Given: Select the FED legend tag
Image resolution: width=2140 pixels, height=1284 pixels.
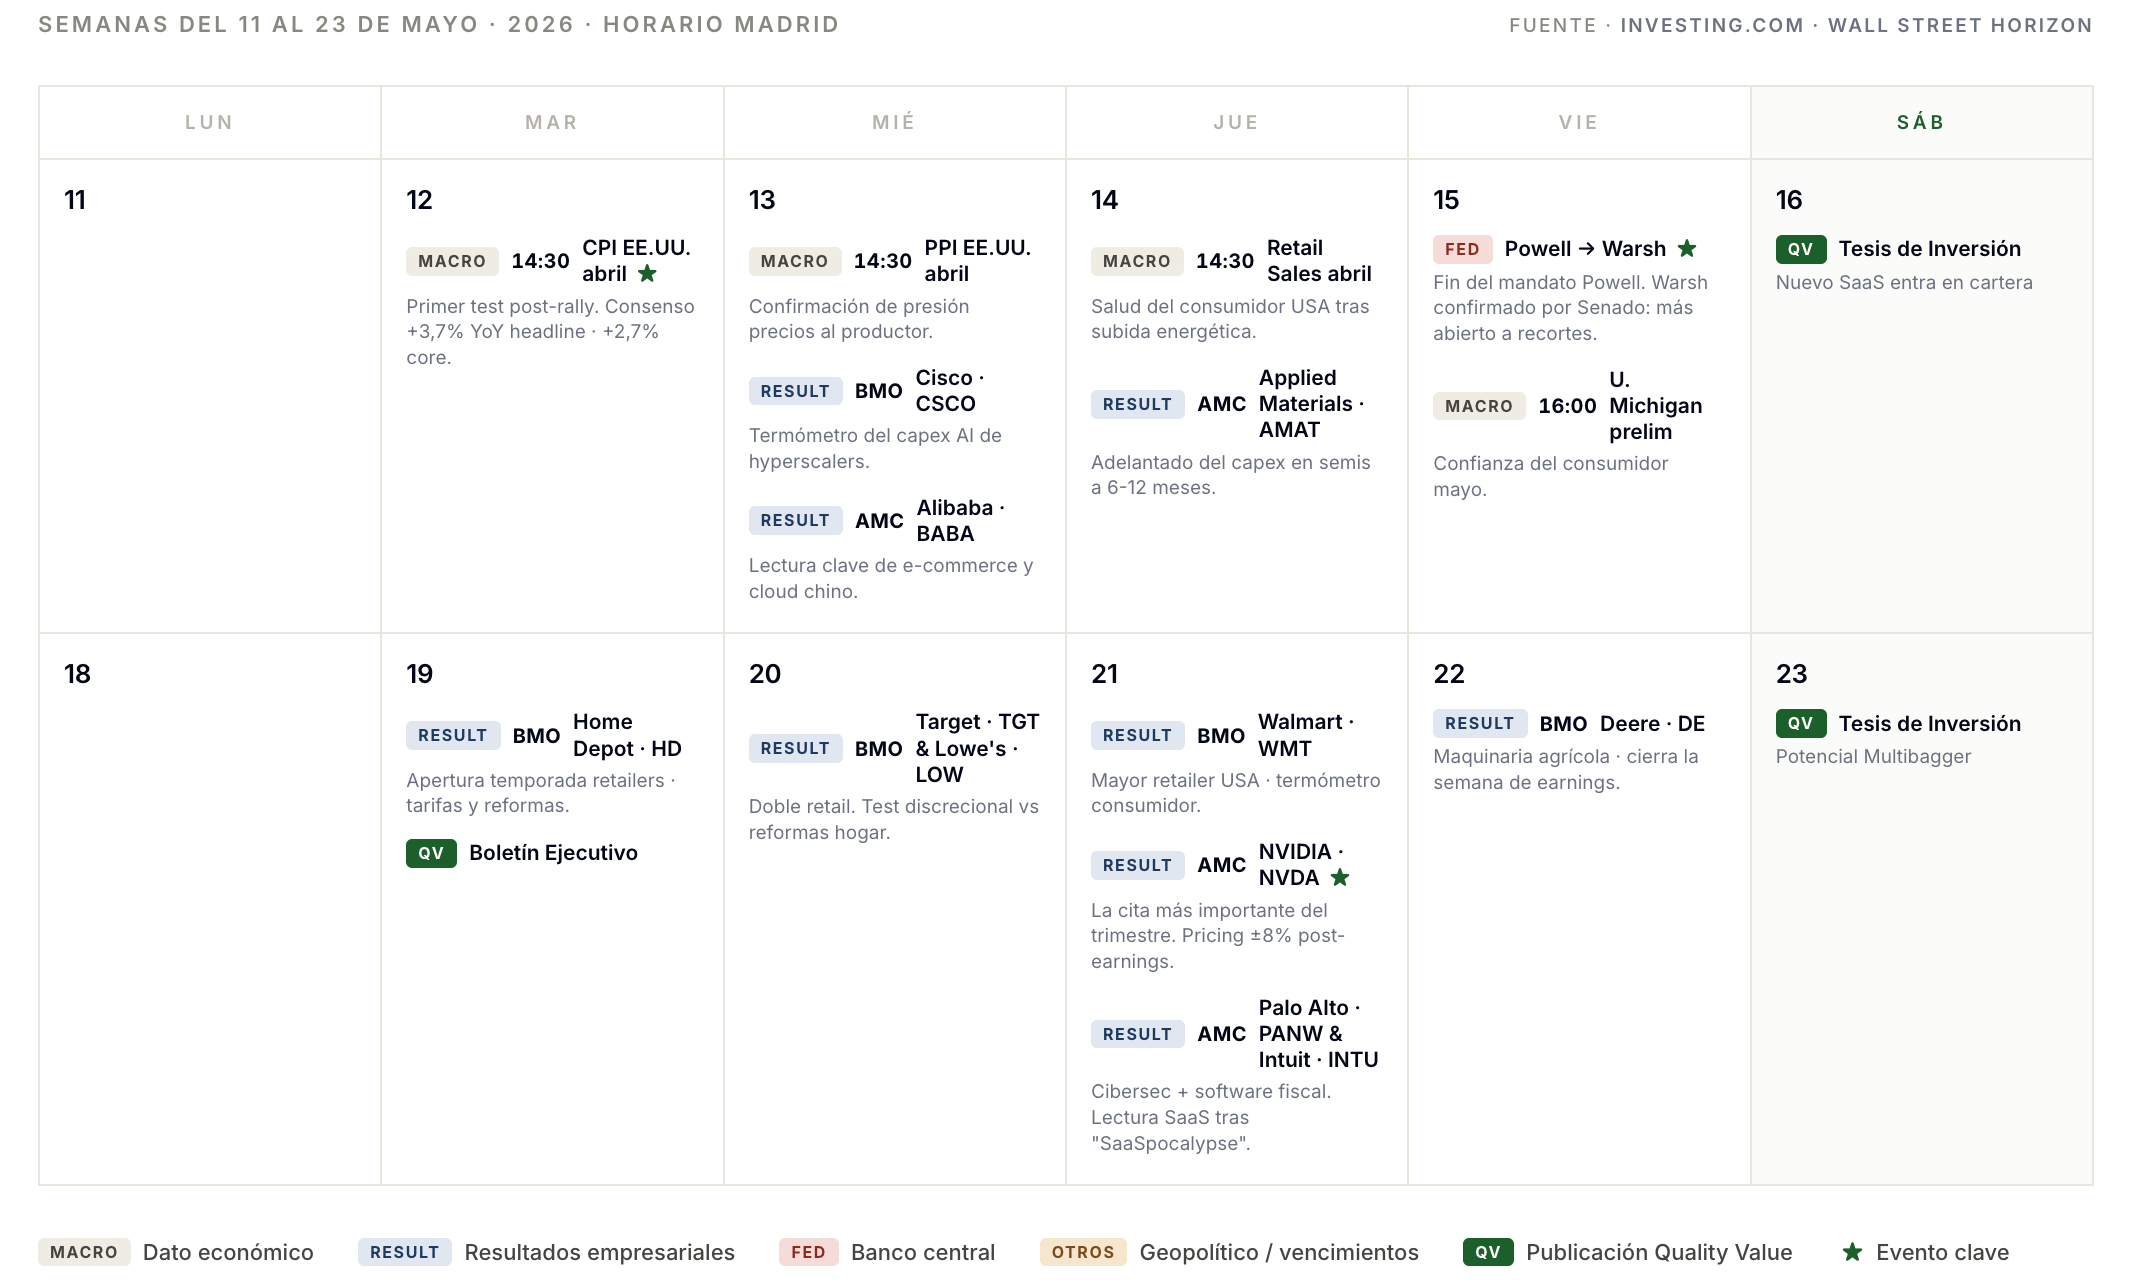Looking at the screenshot, I should click(808, 1252).
